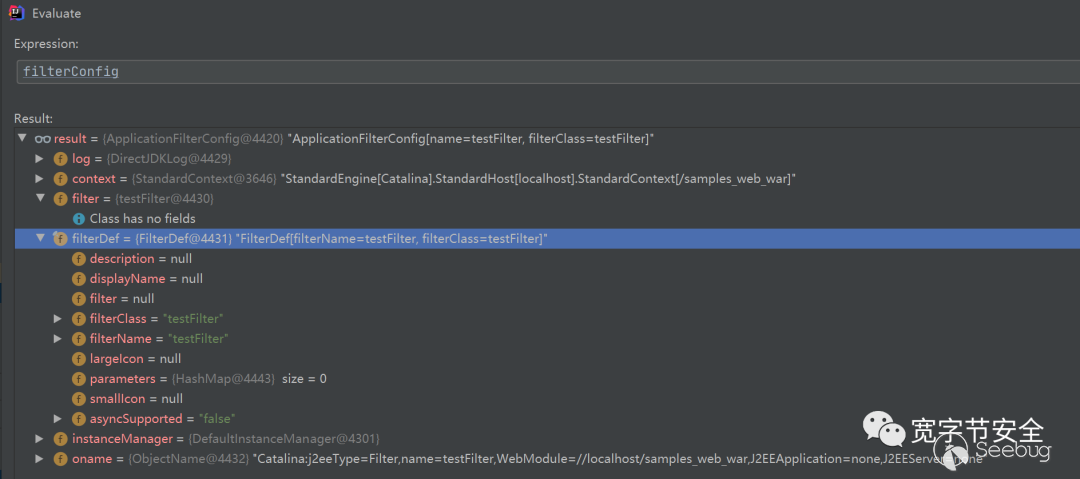Click the field icon next to filterClass
The width and height of the screenshot is (1080, 479).
(79, 318)
